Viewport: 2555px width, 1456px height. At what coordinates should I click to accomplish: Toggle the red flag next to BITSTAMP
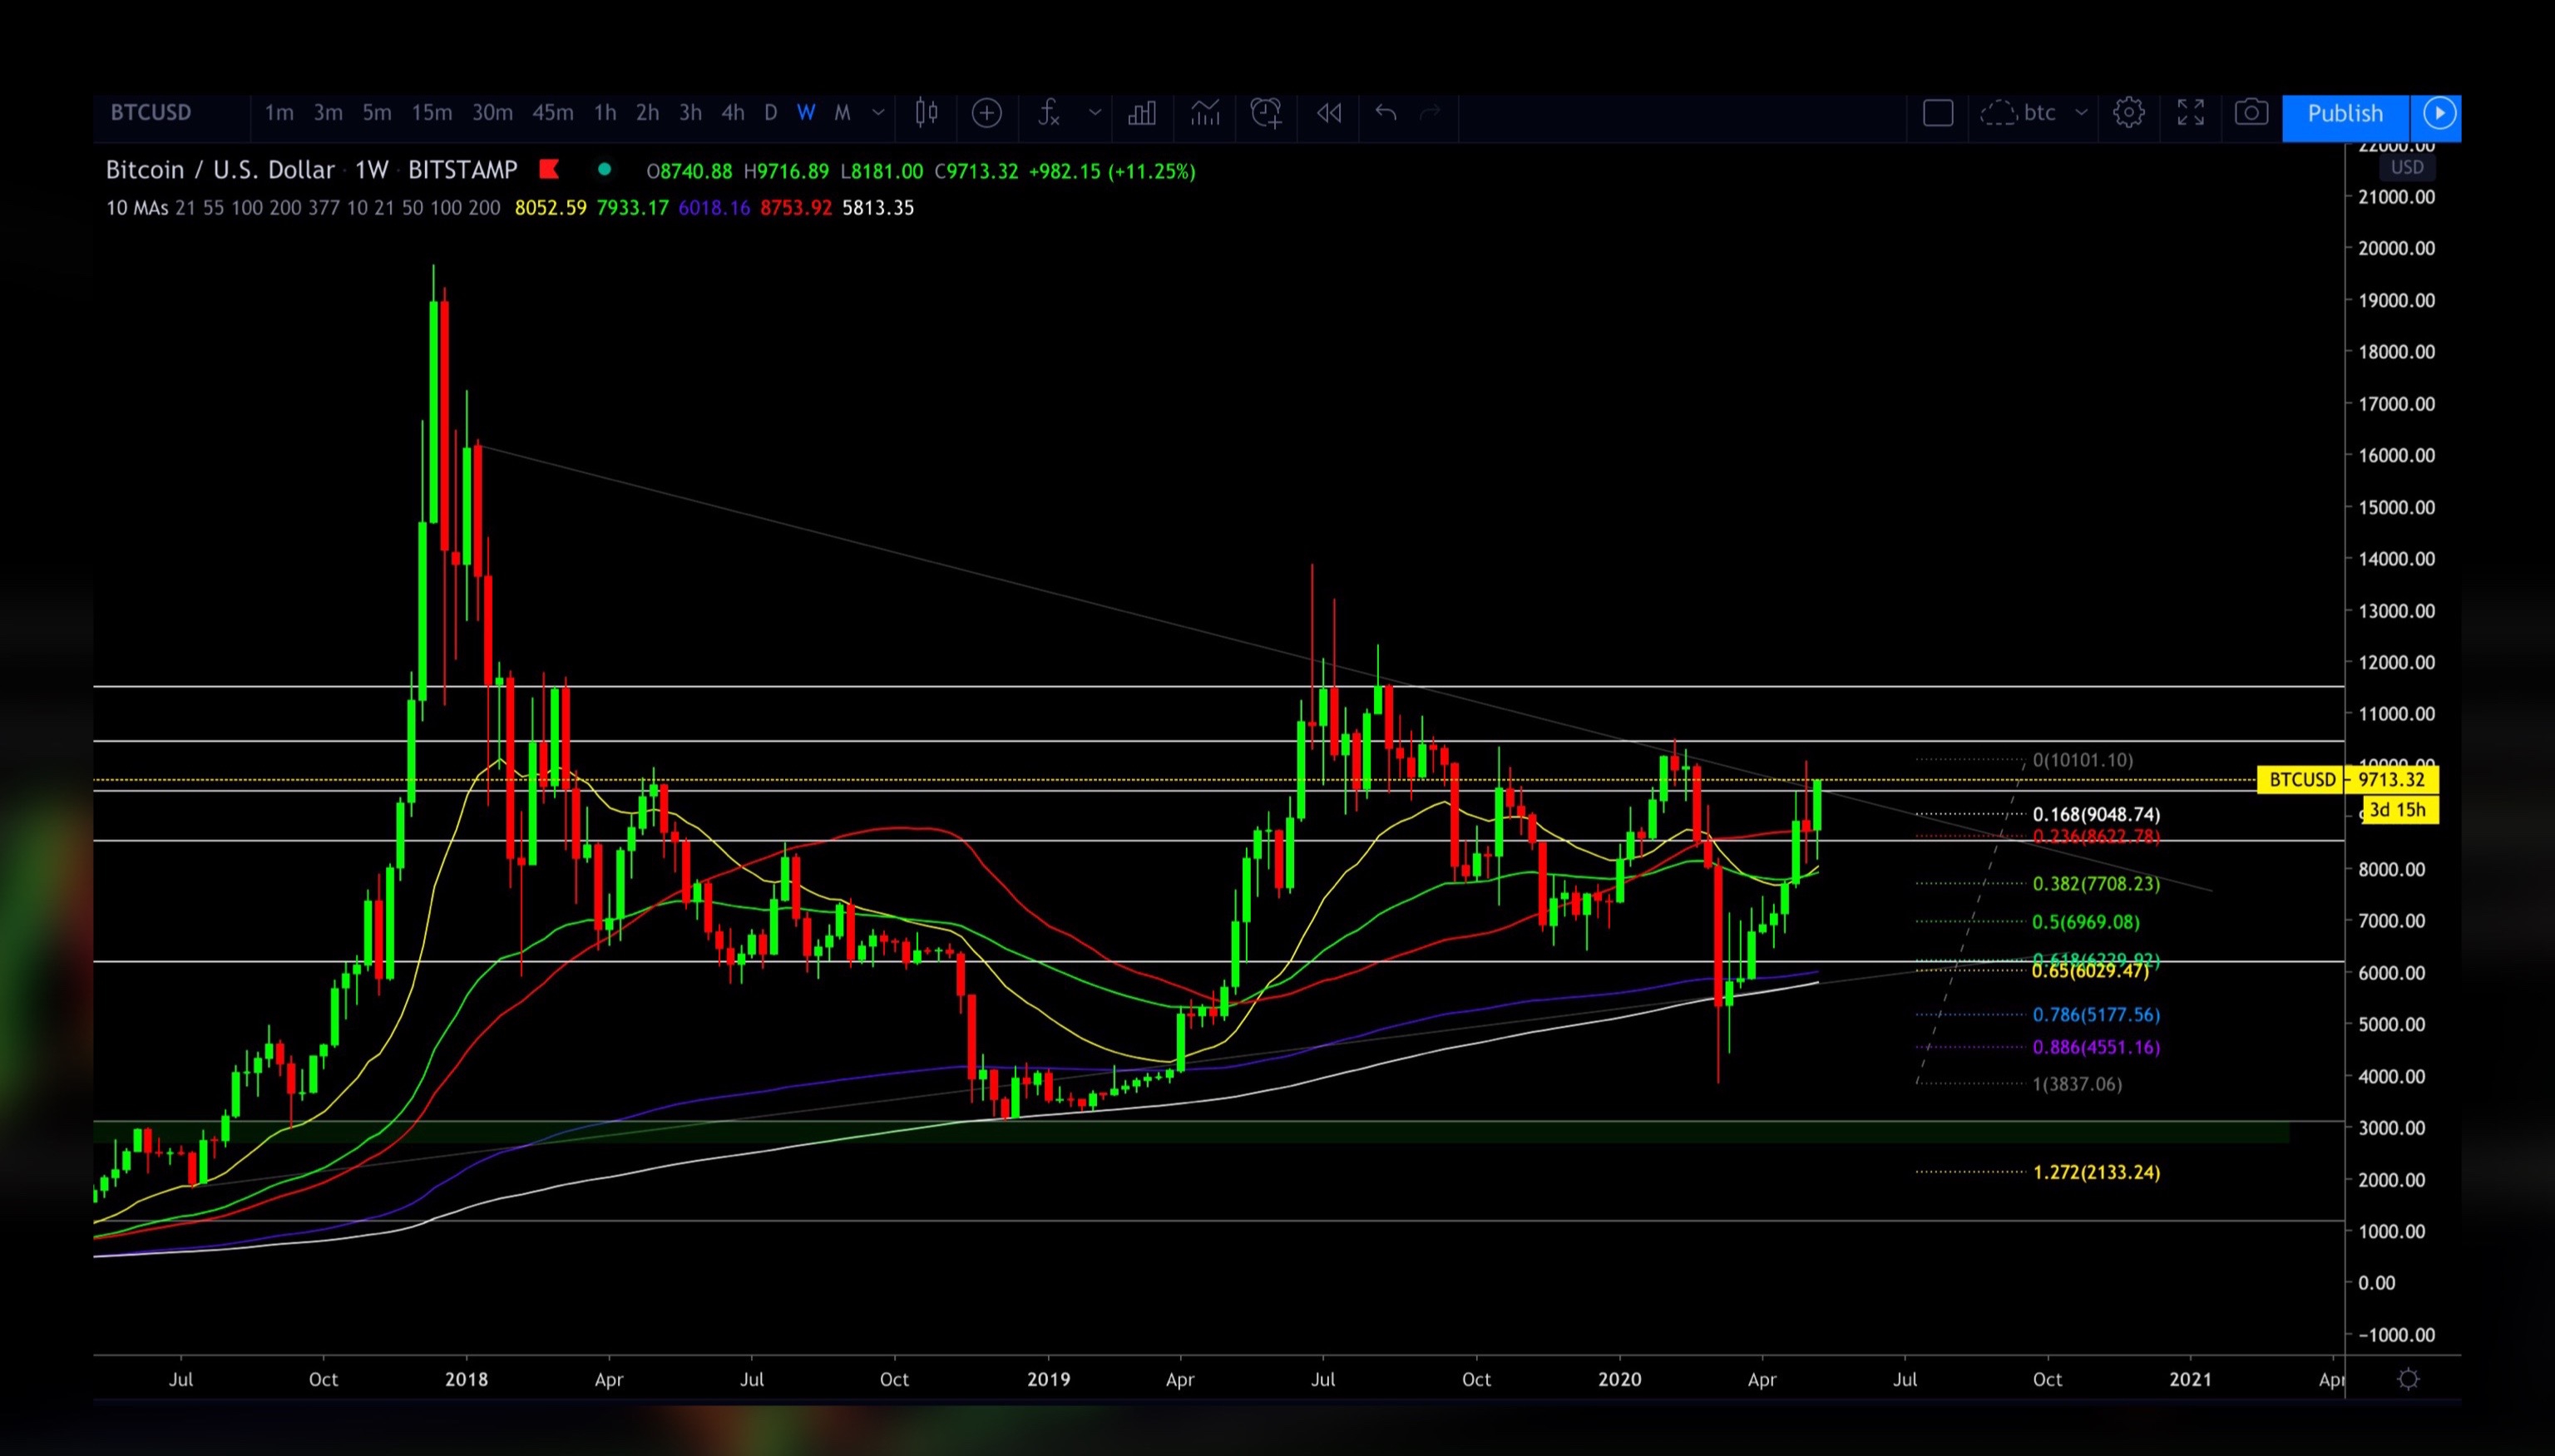(x=549, y=170)
